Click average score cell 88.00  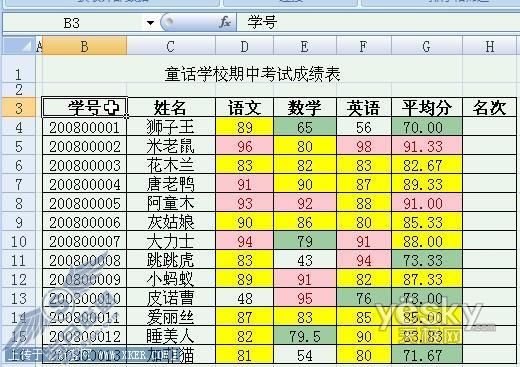click(x=427, y=241)
